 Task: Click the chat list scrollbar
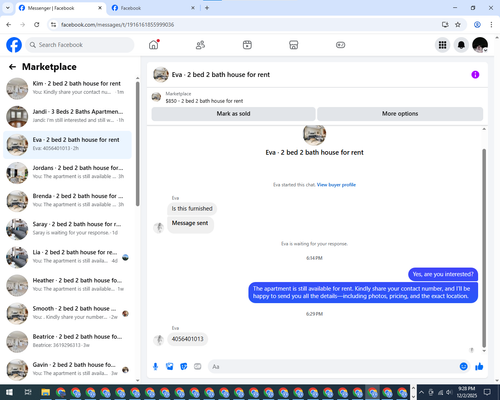[x=138, y=143]
